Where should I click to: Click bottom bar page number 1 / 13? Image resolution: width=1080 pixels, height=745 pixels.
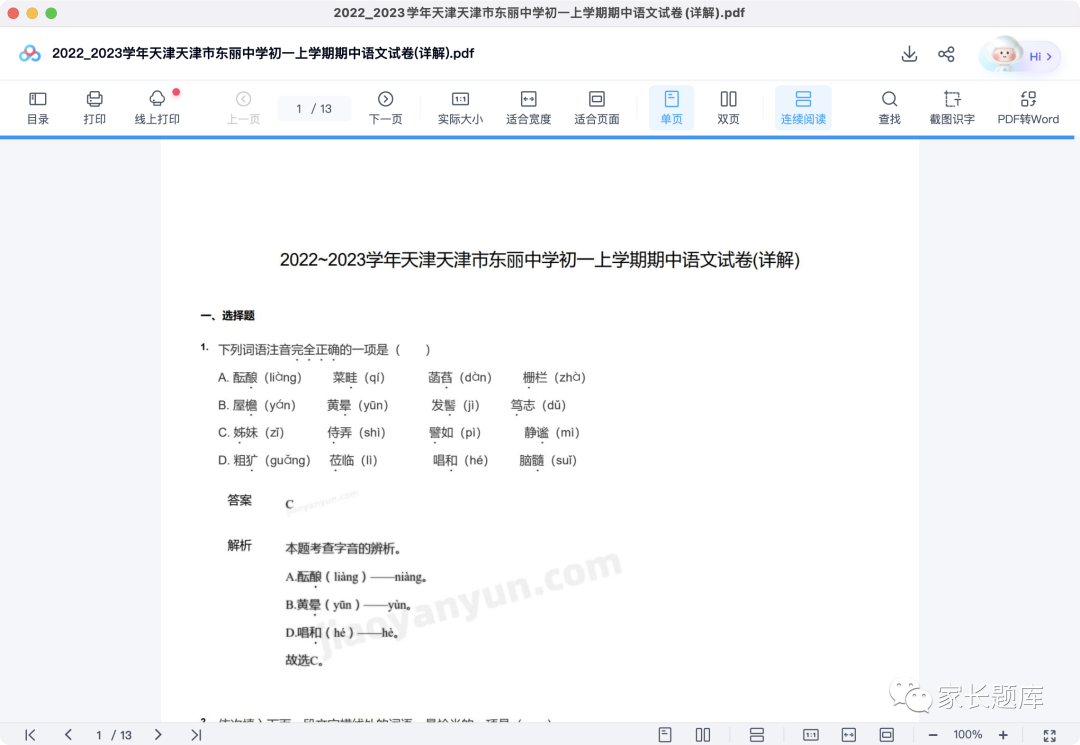(x=114, y=735)
